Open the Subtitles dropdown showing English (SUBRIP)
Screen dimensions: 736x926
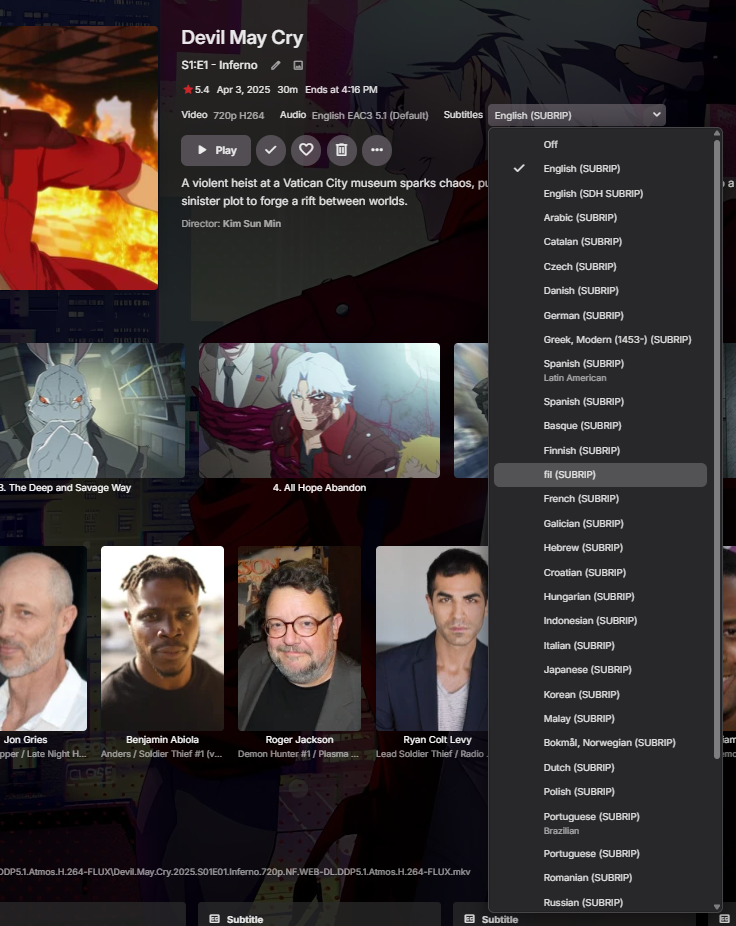(x=577, y=115)
